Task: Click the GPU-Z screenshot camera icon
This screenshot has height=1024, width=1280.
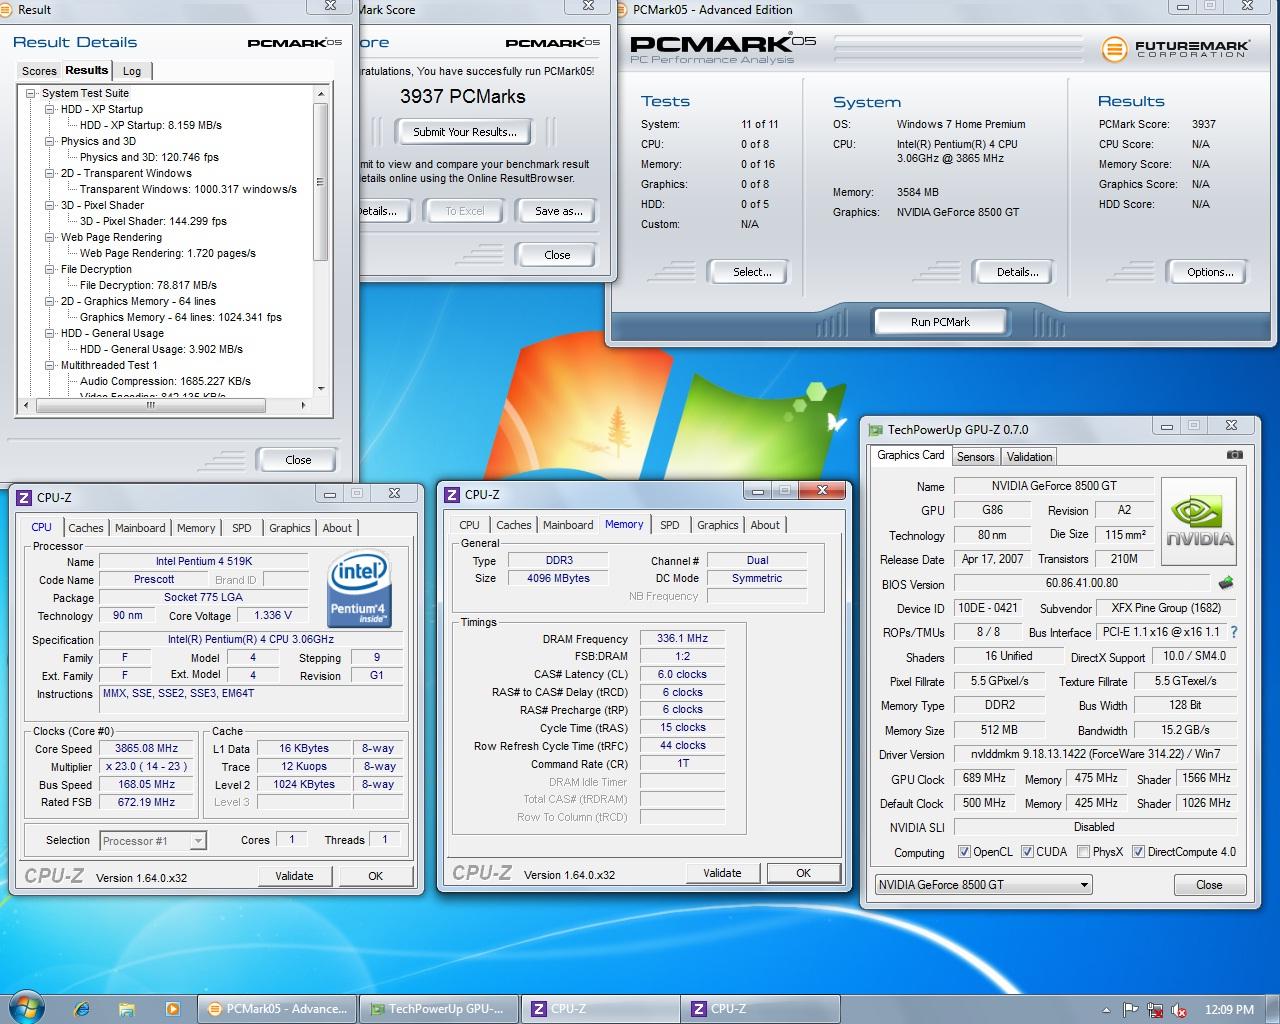Action: tap(1235, 455)
